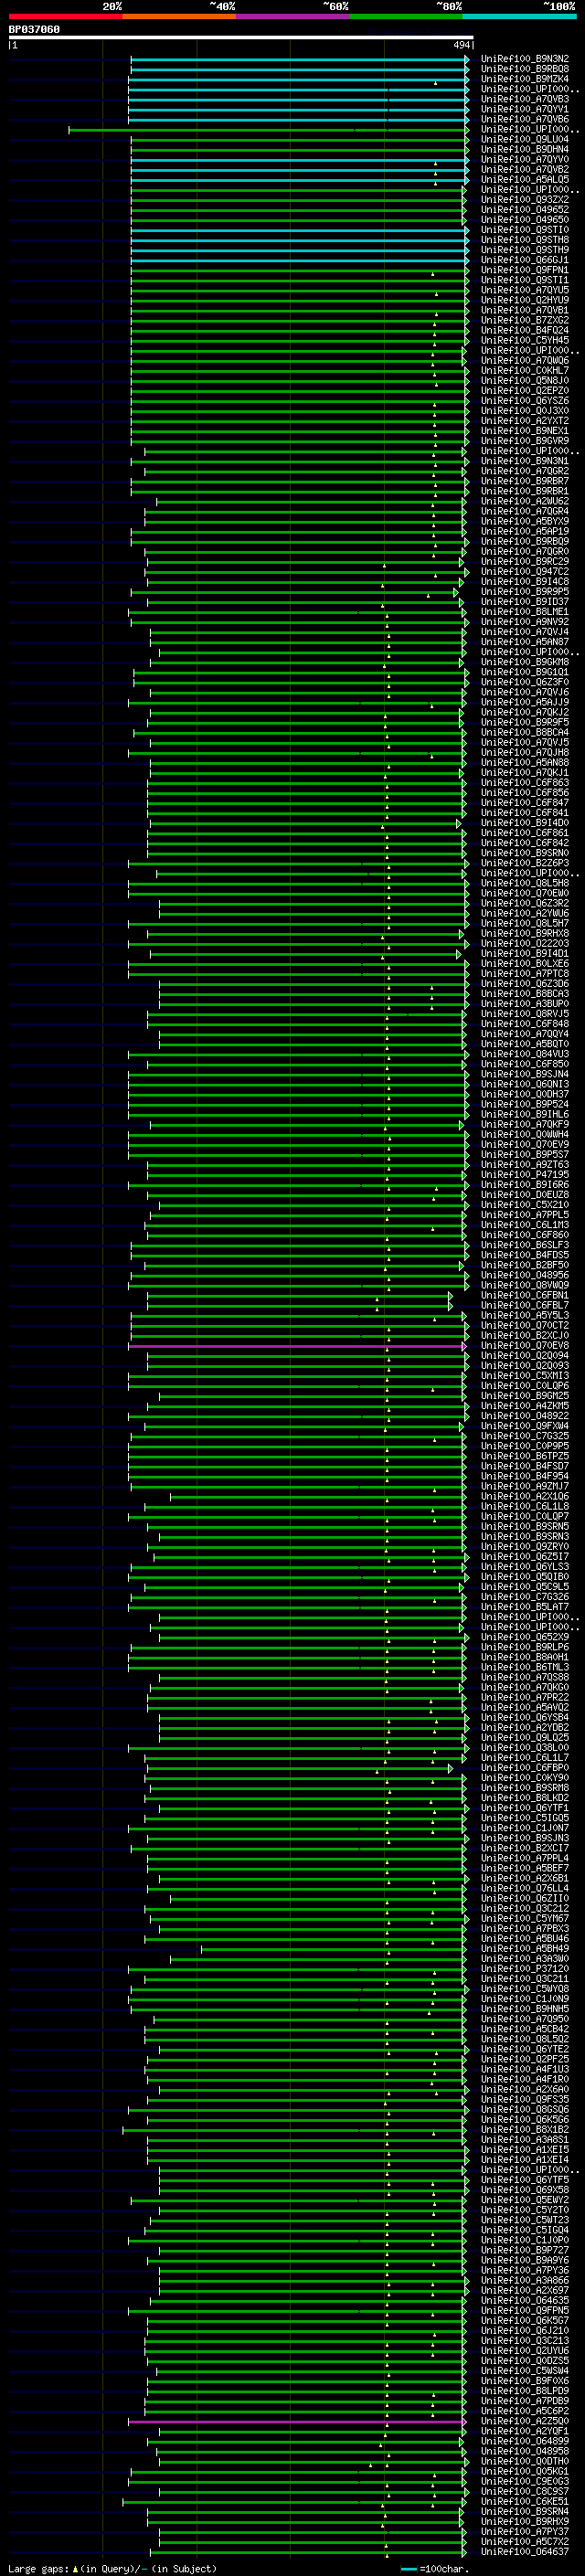This screenshot has width=585, height=2576.
Task: Open hit UniRef100_C5YH45
Action: point(525,340)
